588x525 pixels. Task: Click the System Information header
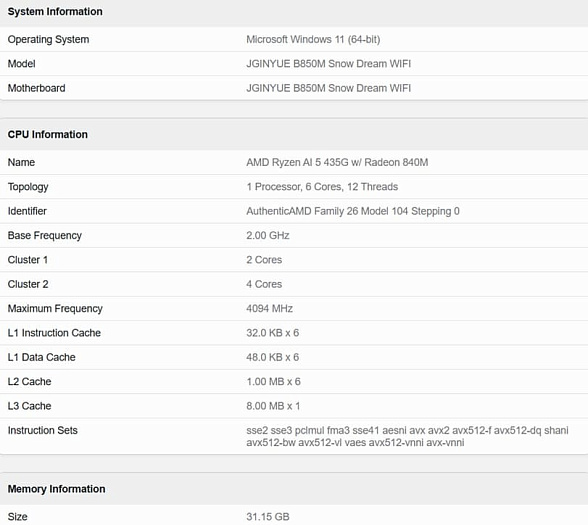click(55, 12)
